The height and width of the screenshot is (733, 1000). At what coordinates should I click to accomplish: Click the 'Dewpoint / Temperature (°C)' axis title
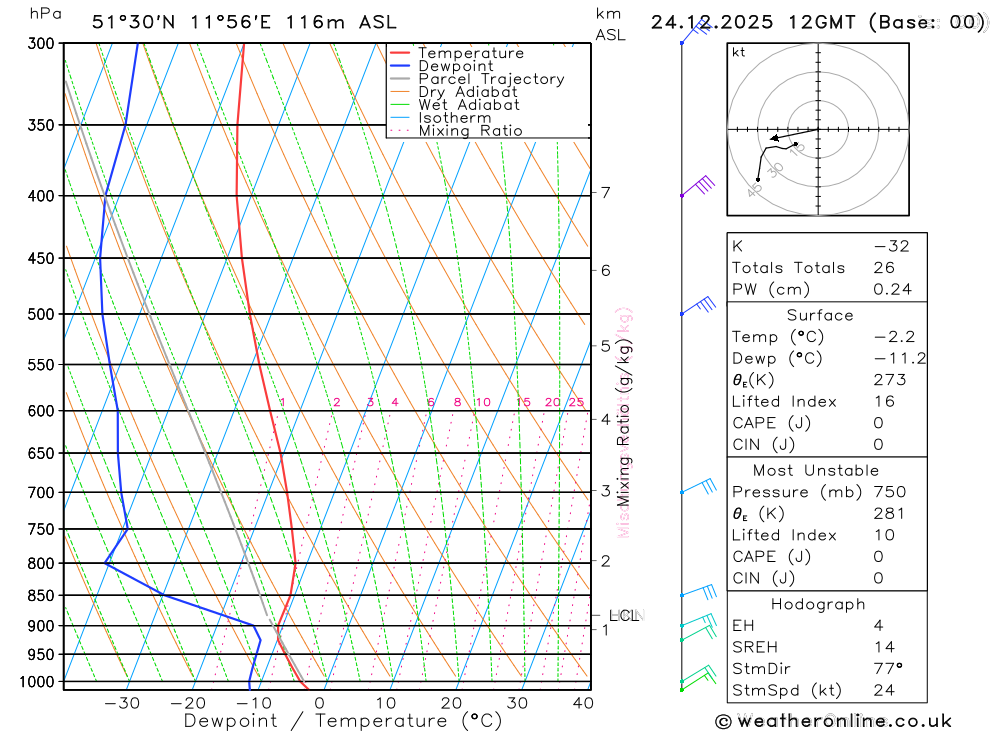[x=343, y=721]
